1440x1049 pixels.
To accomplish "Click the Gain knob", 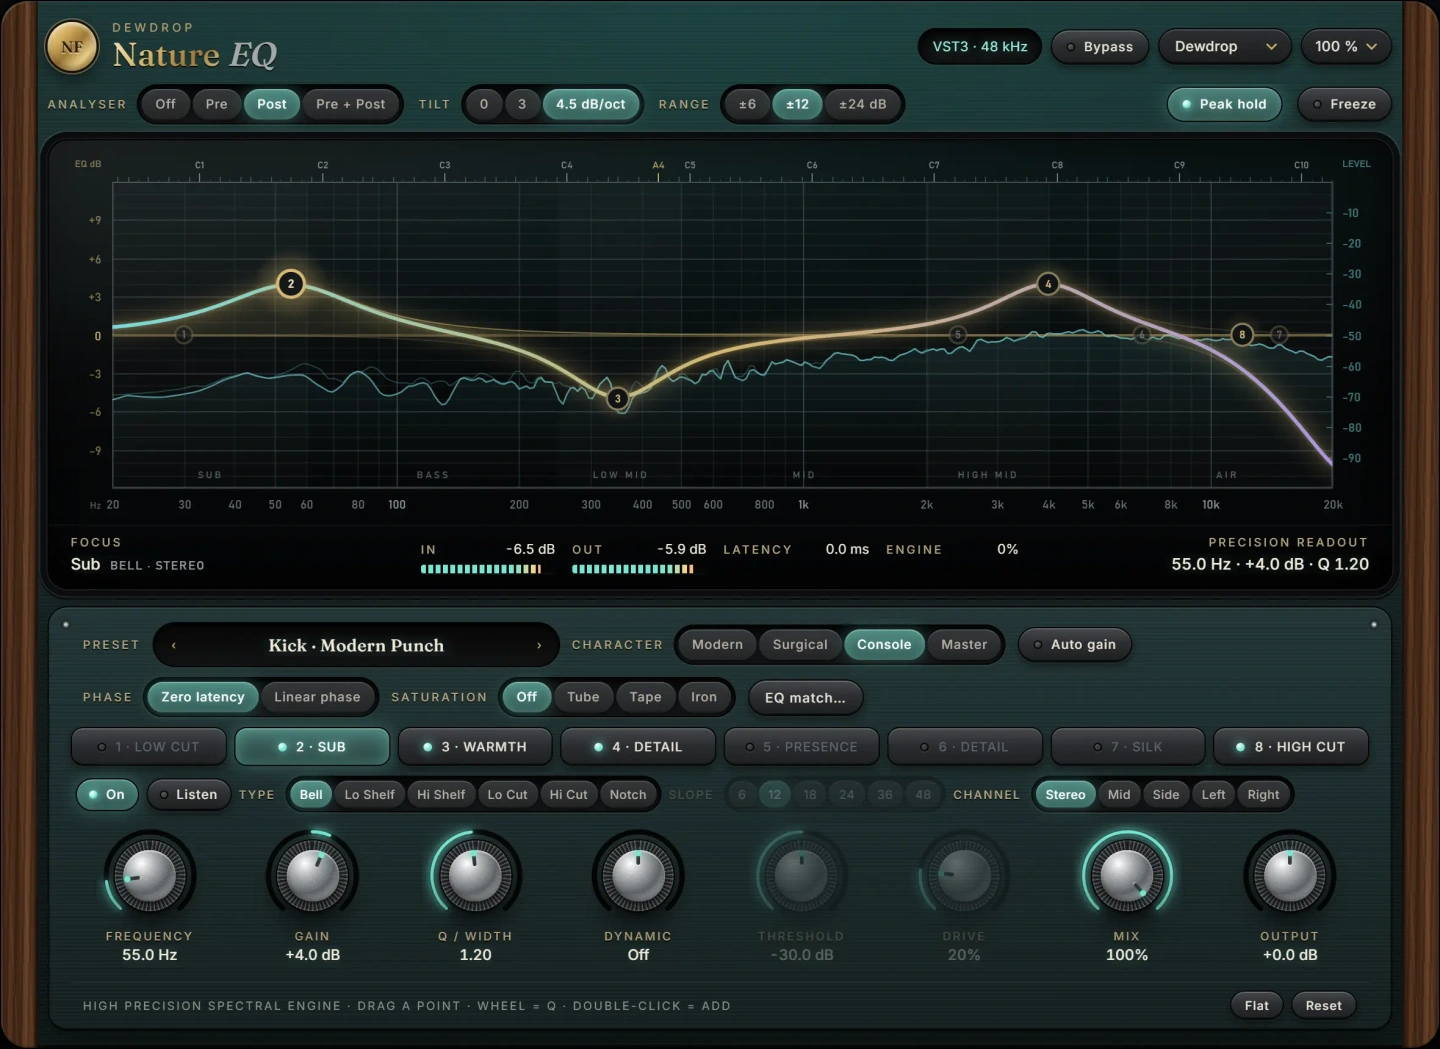I will (312, 876).
